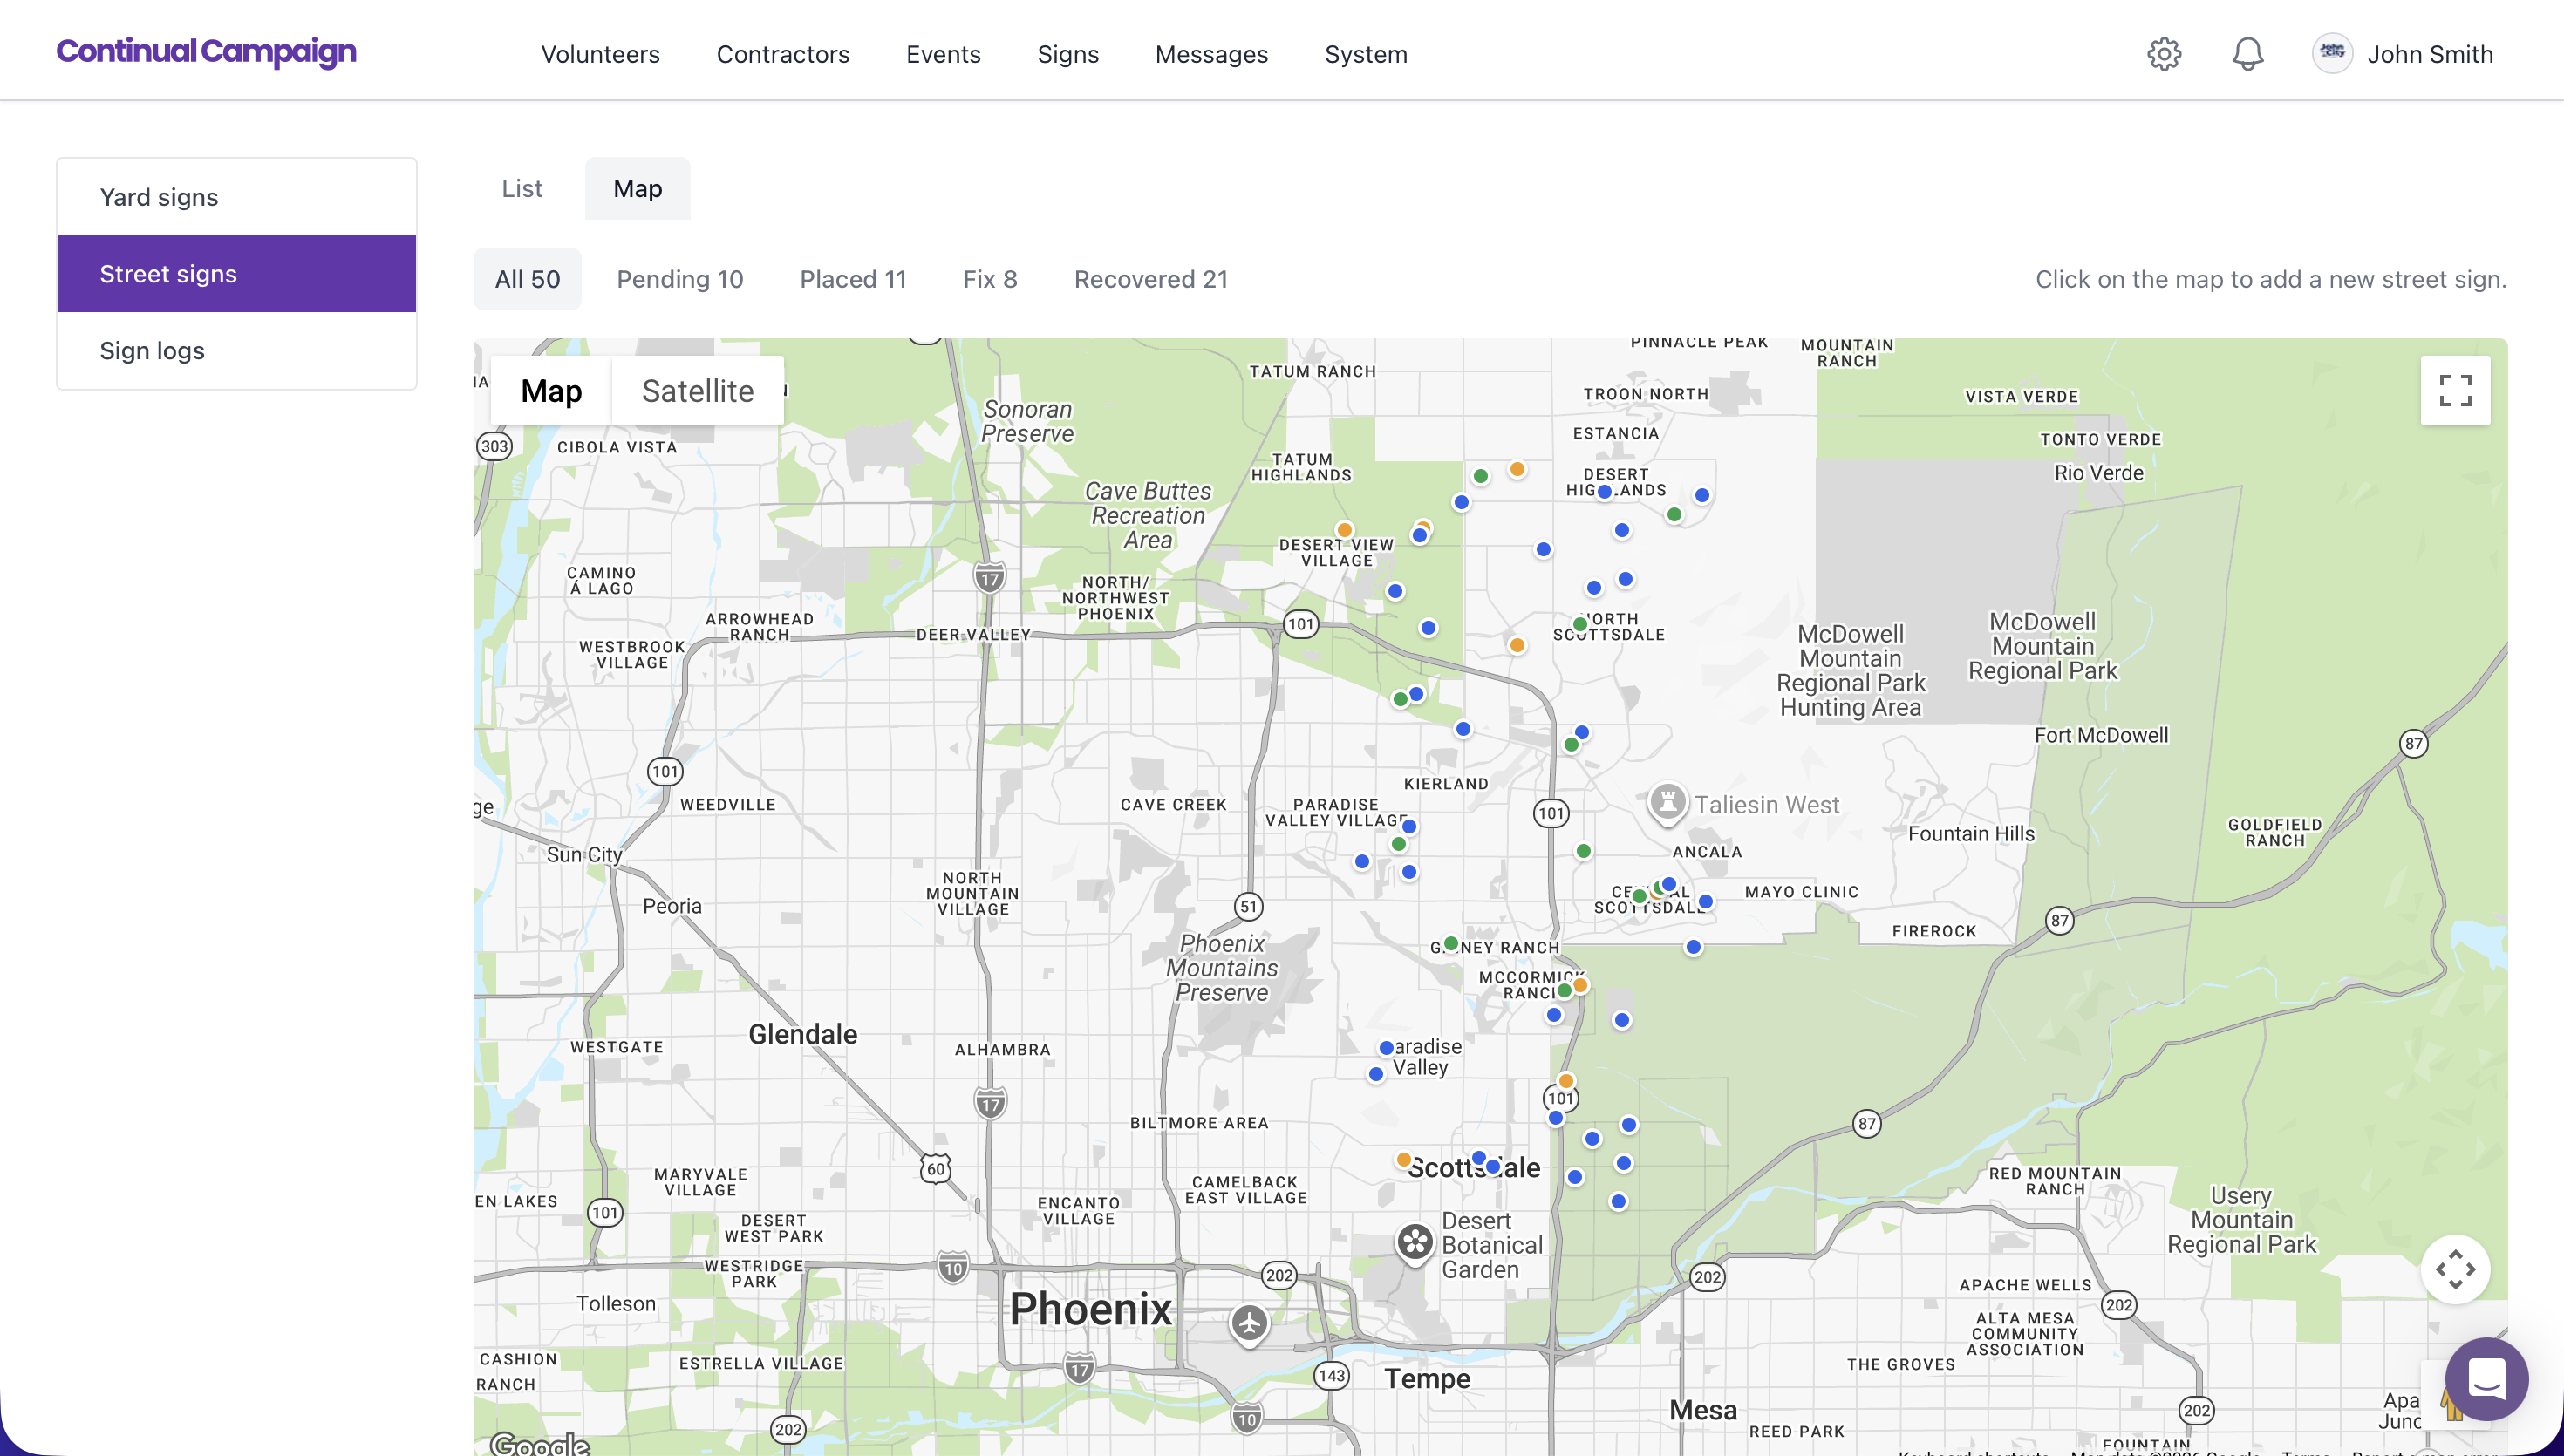Filter by Fix 8 signs
This screenshot has height=1456, width=2564.
click(989, 279)
